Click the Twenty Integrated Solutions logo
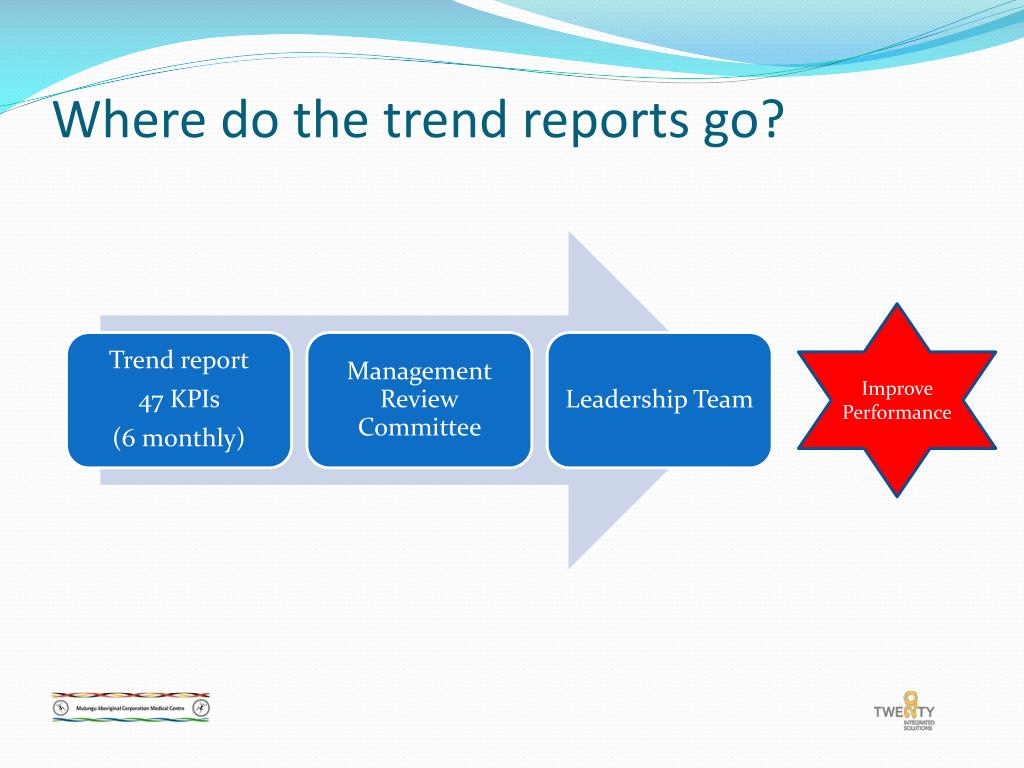The width and height of the screenshot is (1024, 768). (905, 711)
